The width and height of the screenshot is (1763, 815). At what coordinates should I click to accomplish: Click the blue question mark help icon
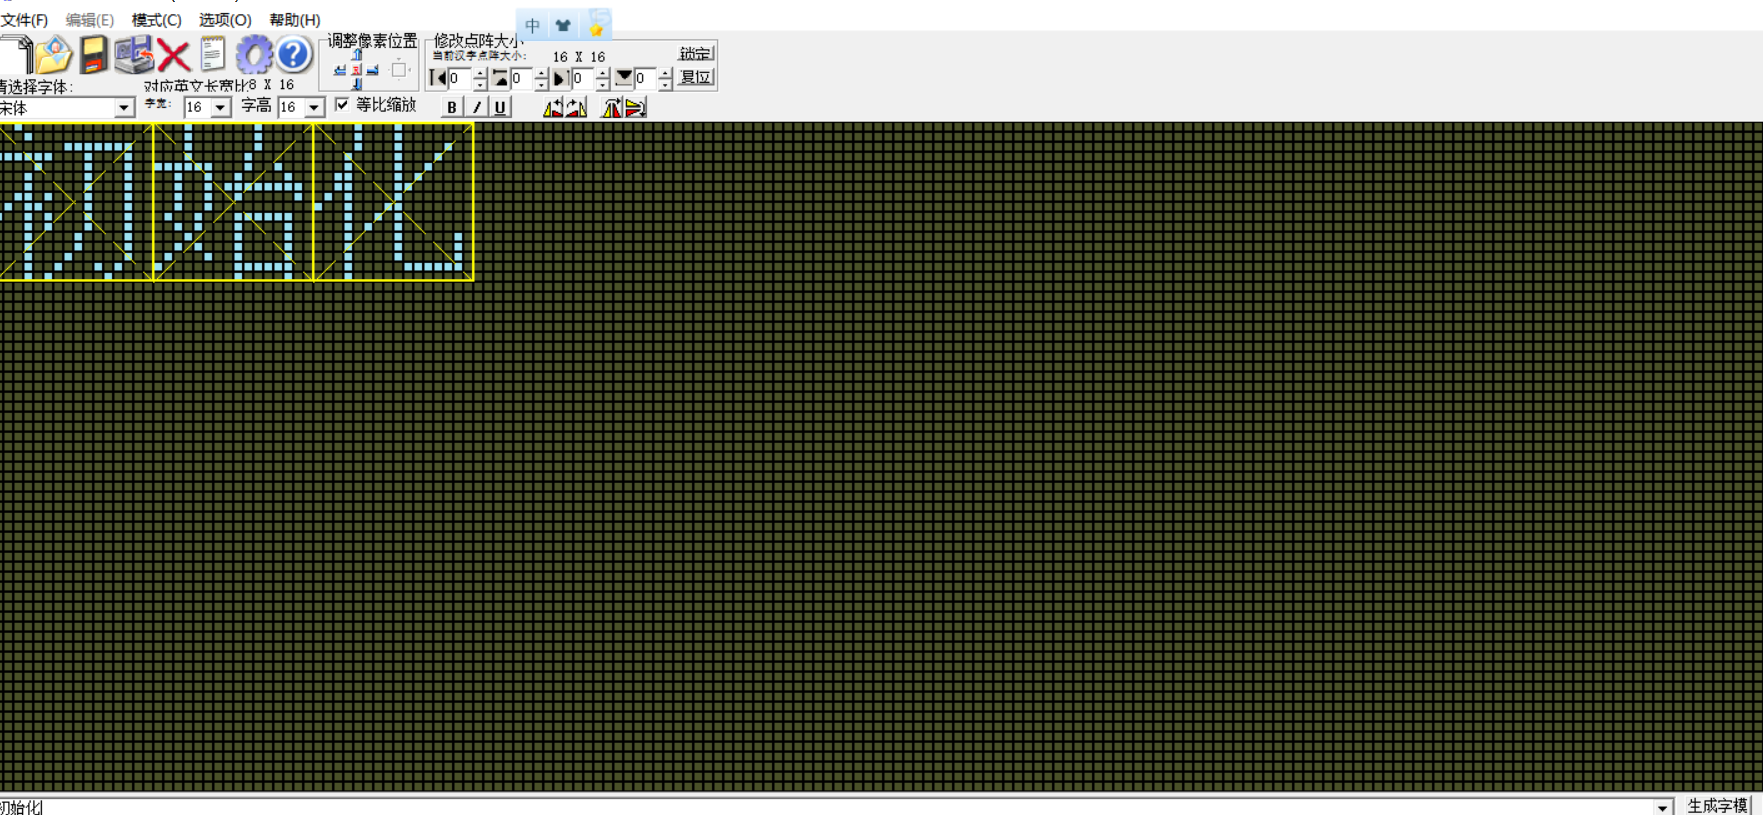[293, 55]
